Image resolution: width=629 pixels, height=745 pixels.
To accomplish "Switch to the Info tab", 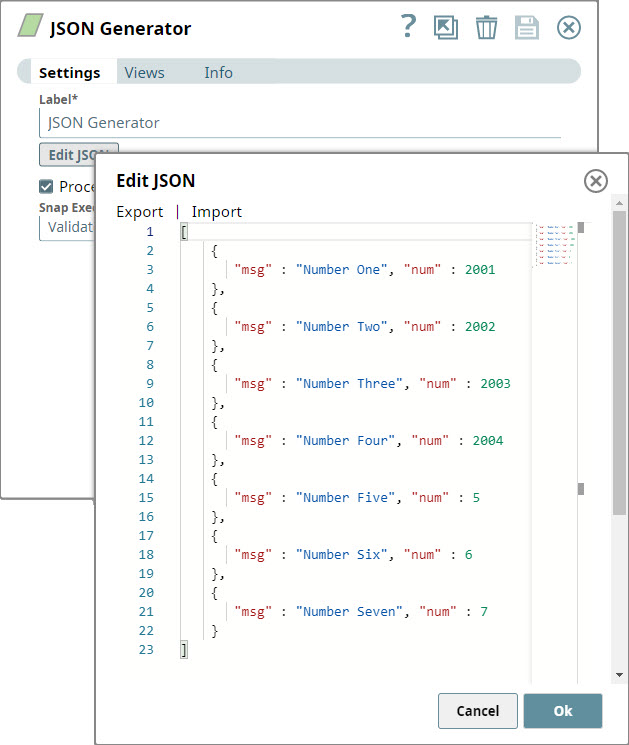I will coord(218,72).
